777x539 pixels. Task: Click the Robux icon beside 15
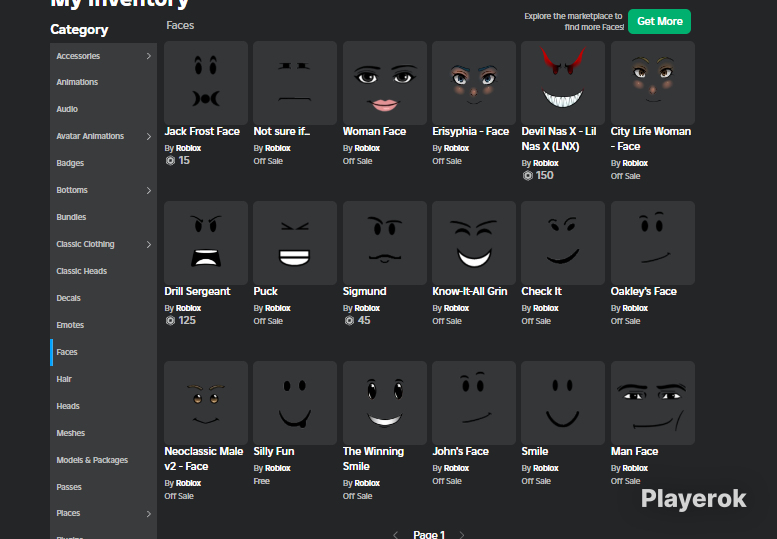click(170, 161)
